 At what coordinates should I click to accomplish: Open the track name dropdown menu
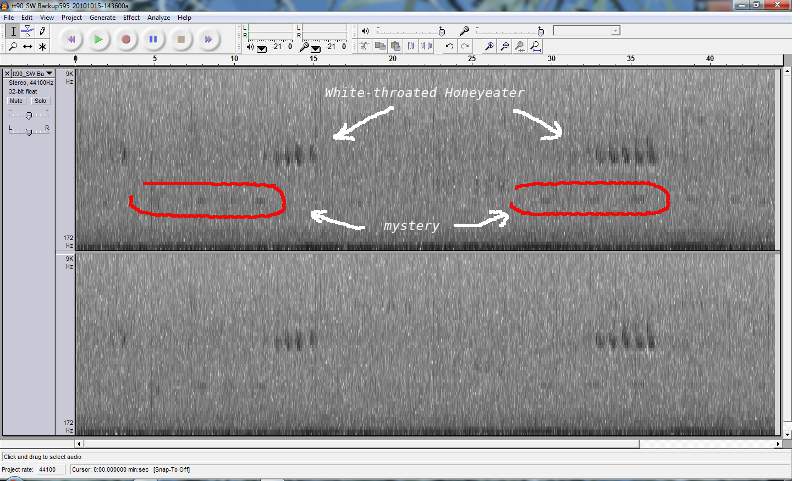coord(49,73)
